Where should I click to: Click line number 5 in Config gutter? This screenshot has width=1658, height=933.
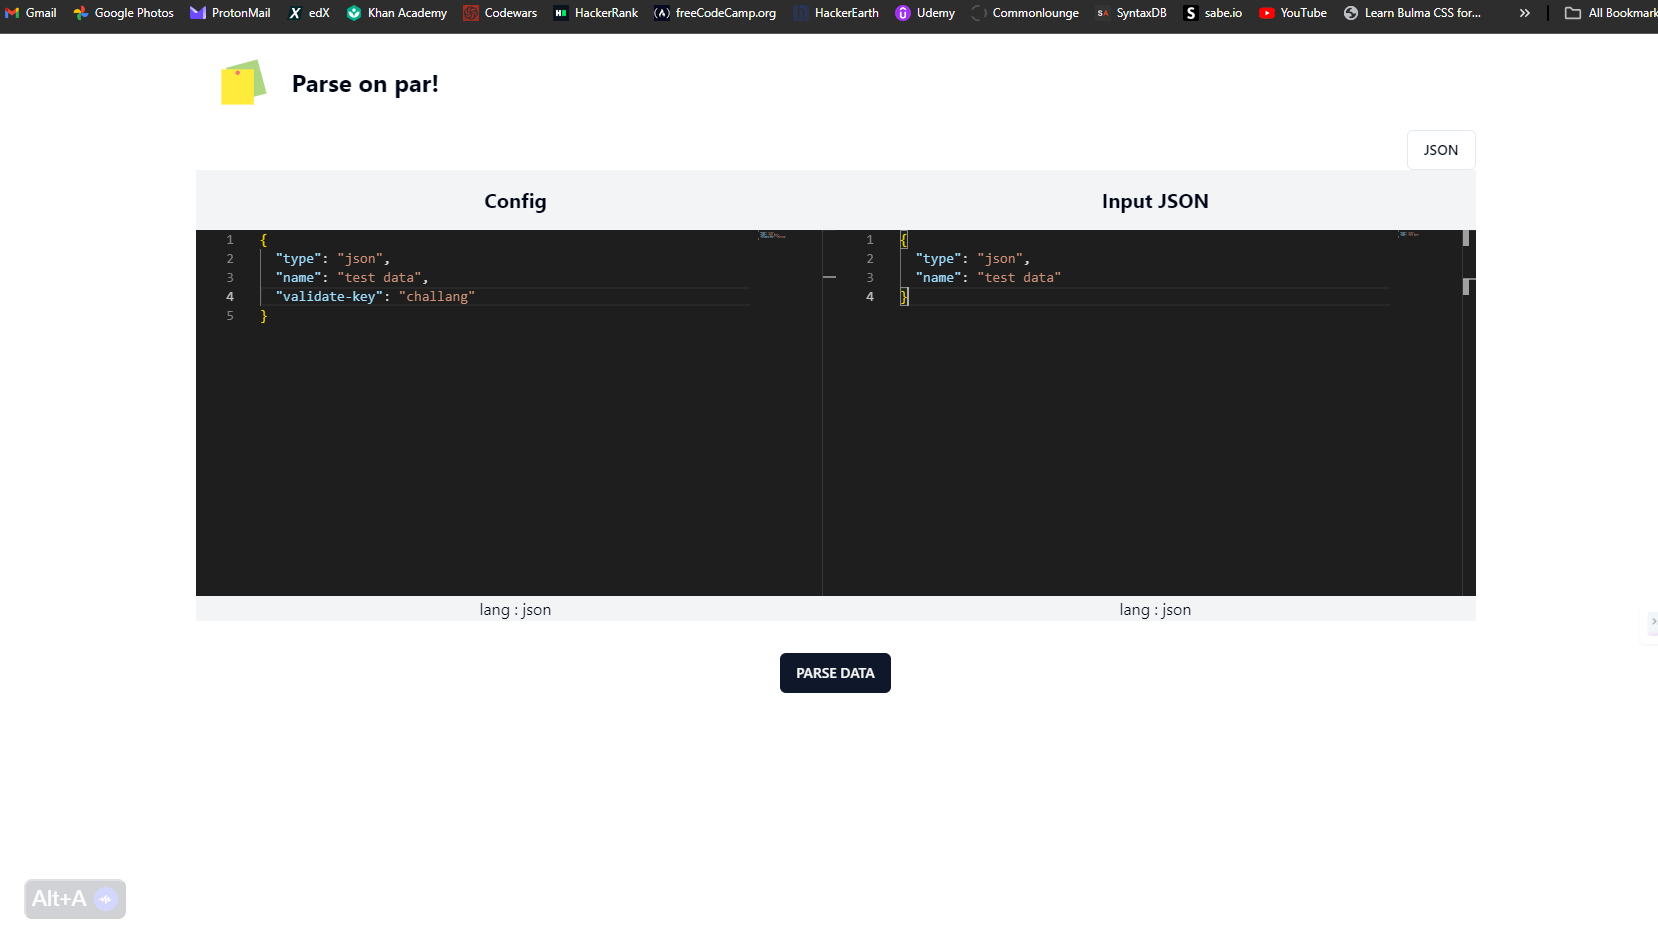pos(230,315)
